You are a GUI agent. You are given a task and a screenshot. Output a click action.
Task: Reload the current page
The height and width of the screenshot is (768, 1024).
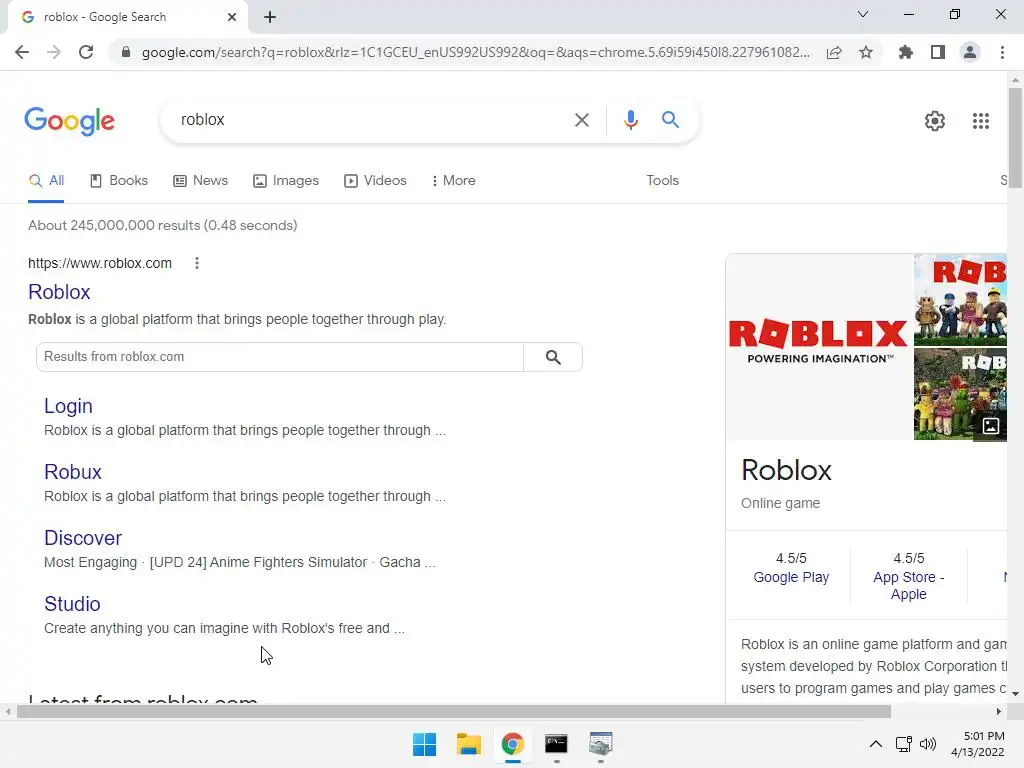point(86,52)
